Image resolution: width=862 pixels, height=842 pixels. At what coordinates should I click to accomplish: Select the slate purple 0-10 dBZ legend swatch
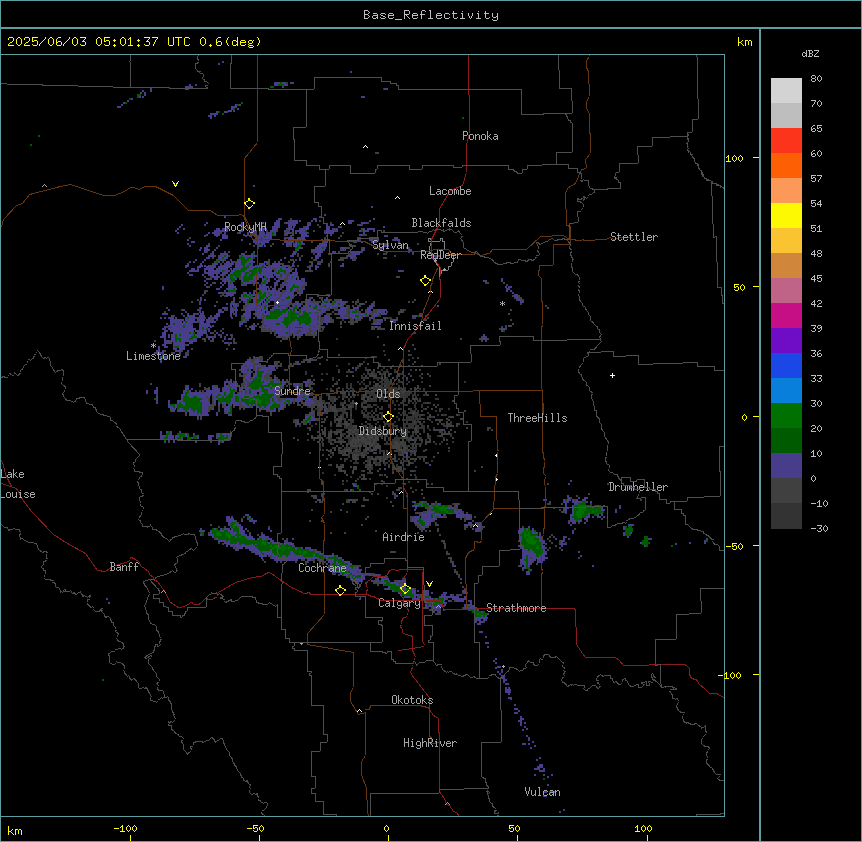786,466
